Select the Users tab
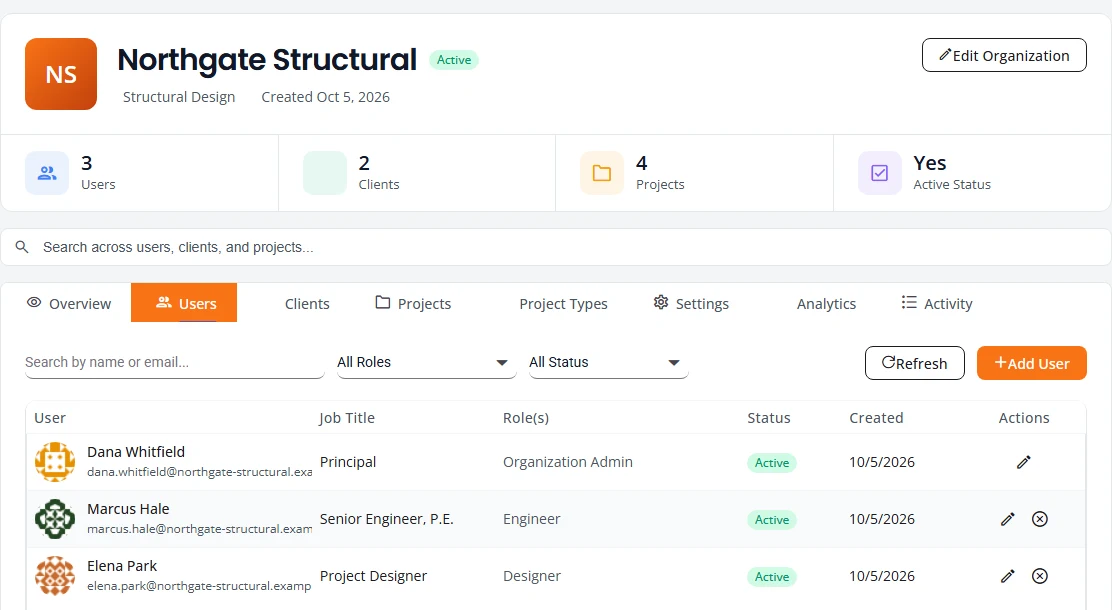 pyautogui.click(x=184, y=303)
